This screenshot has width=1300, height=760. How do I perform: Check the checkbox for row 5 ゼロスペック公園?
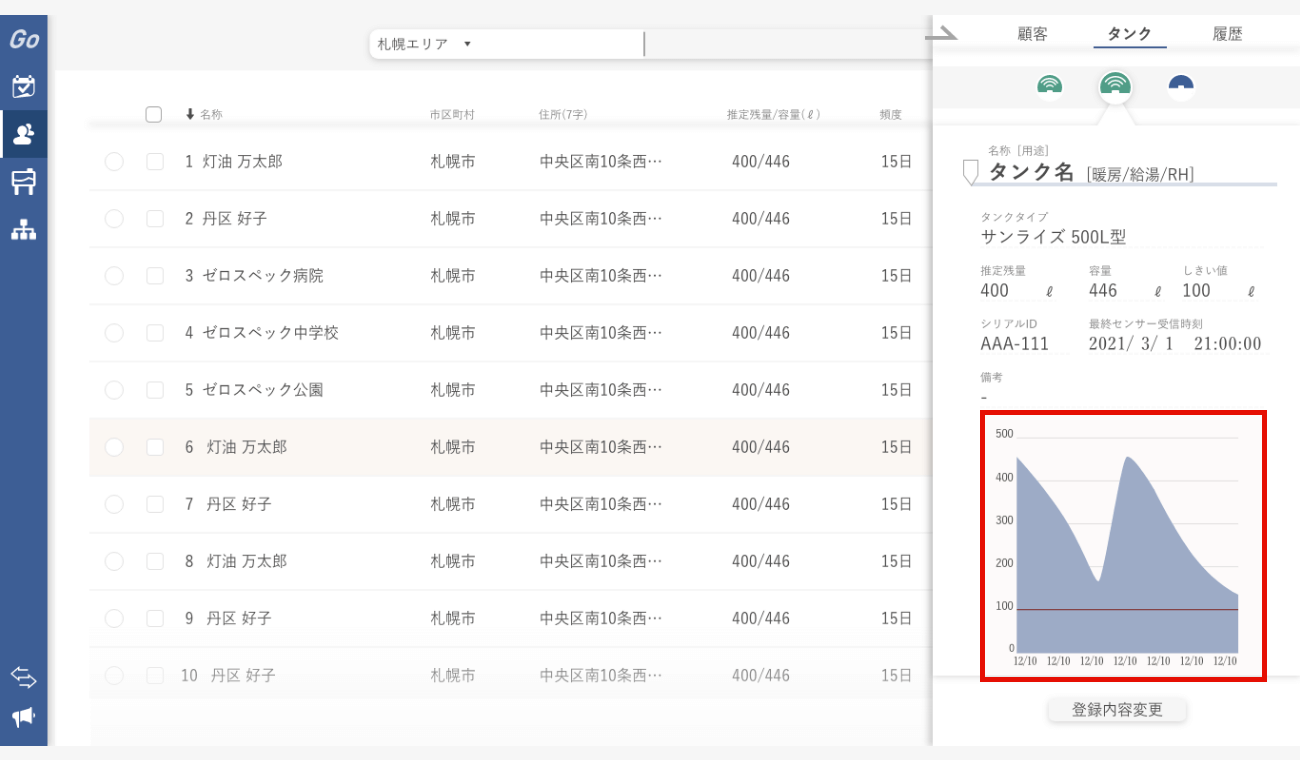coord(155,389)
